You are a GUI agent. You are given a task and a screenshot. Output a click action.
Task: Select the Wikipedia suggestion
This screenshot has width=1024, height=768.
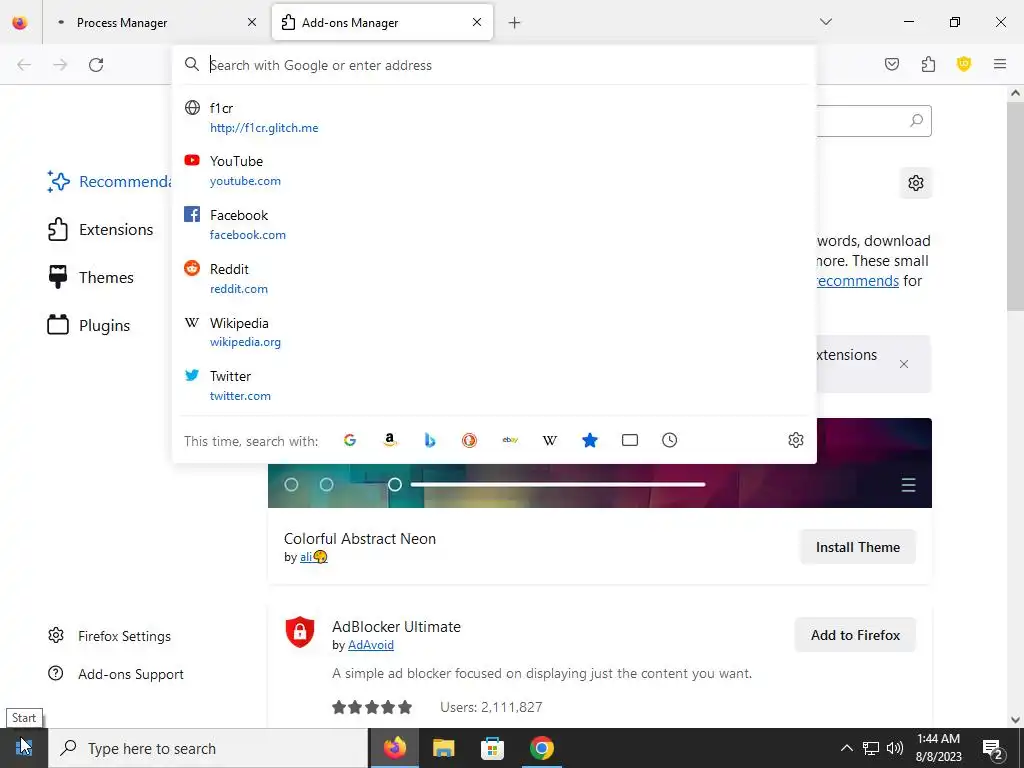(x=494, y=332)
